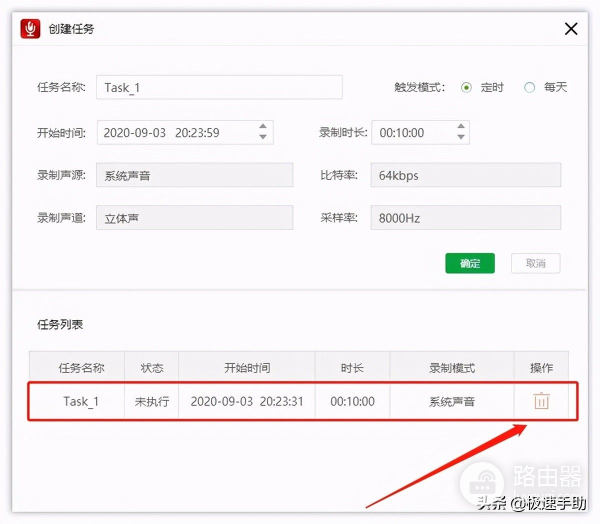This screenshot has height=524, width=600.
Task: Select the 定时 trigger mode radio button
Action: coord(466,88)
